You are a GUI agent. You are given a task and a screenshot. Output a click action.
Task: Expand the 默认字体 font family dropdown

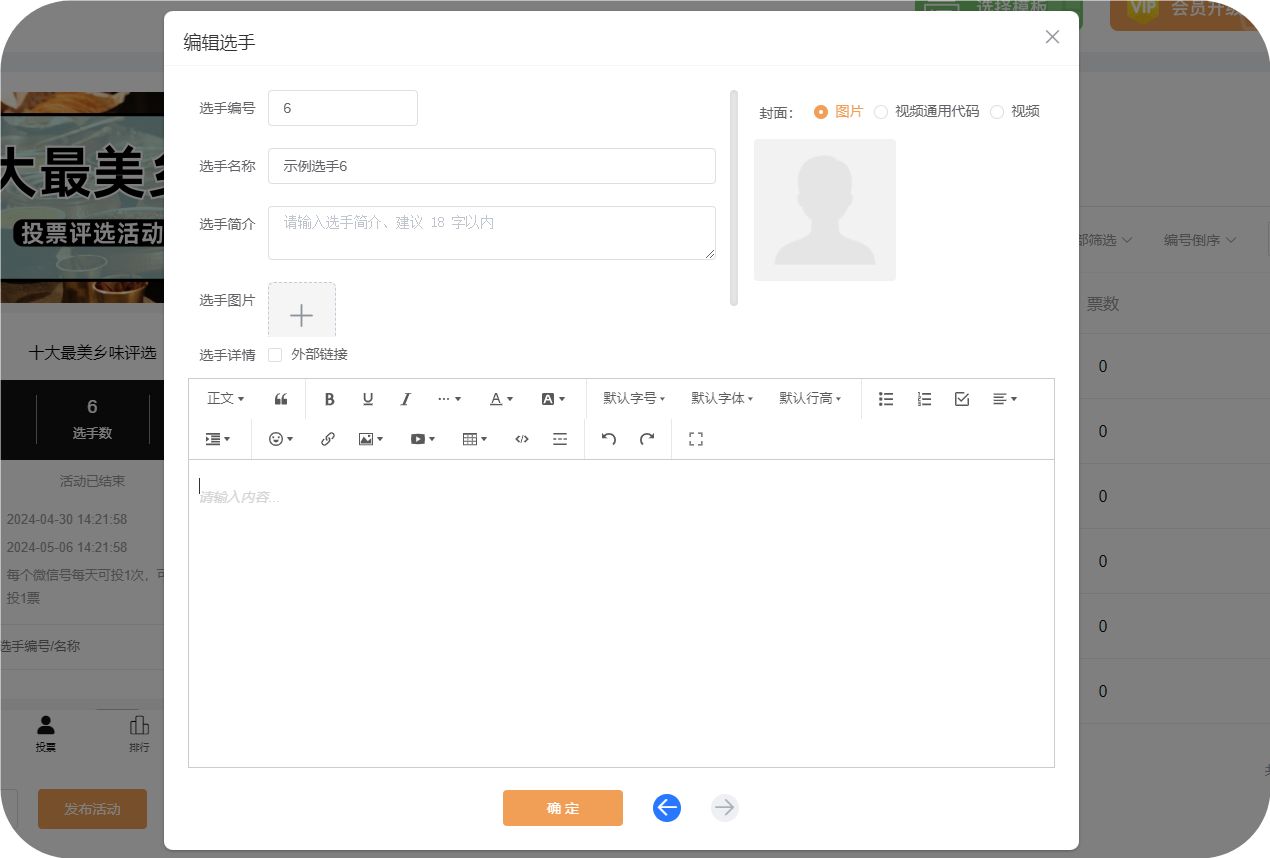coord(722,399)
